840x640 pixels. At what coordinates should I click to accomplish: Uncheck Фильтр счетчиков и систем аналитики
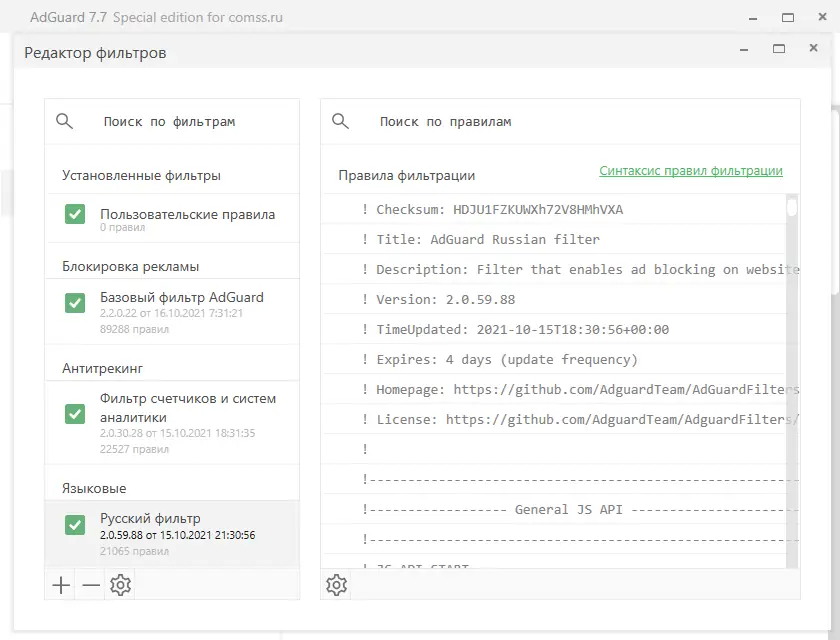[75, 413]
